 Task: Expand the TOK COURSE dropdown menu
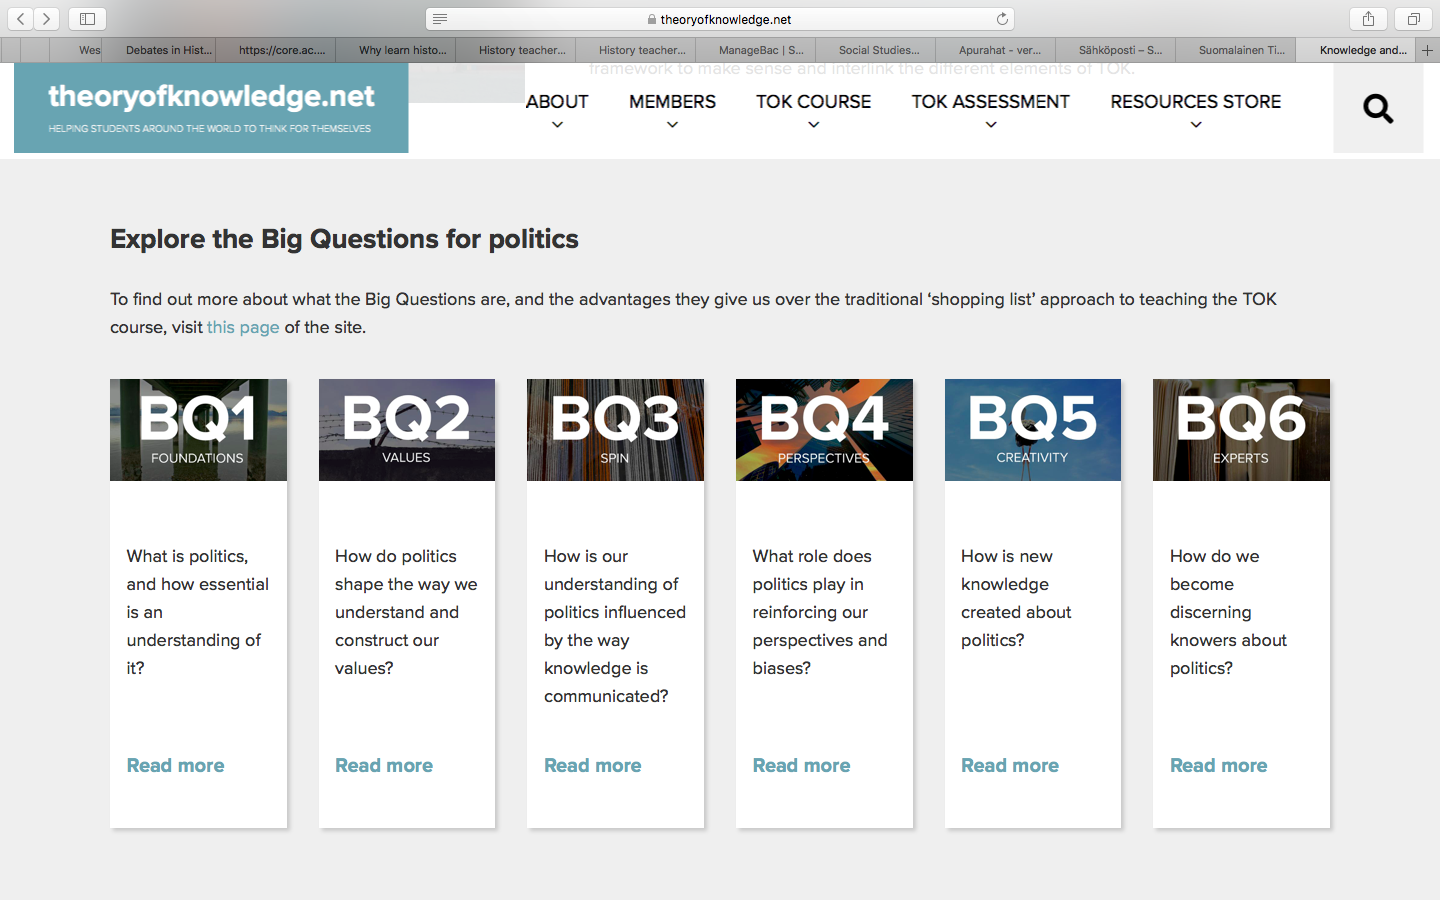pos(813,110)
